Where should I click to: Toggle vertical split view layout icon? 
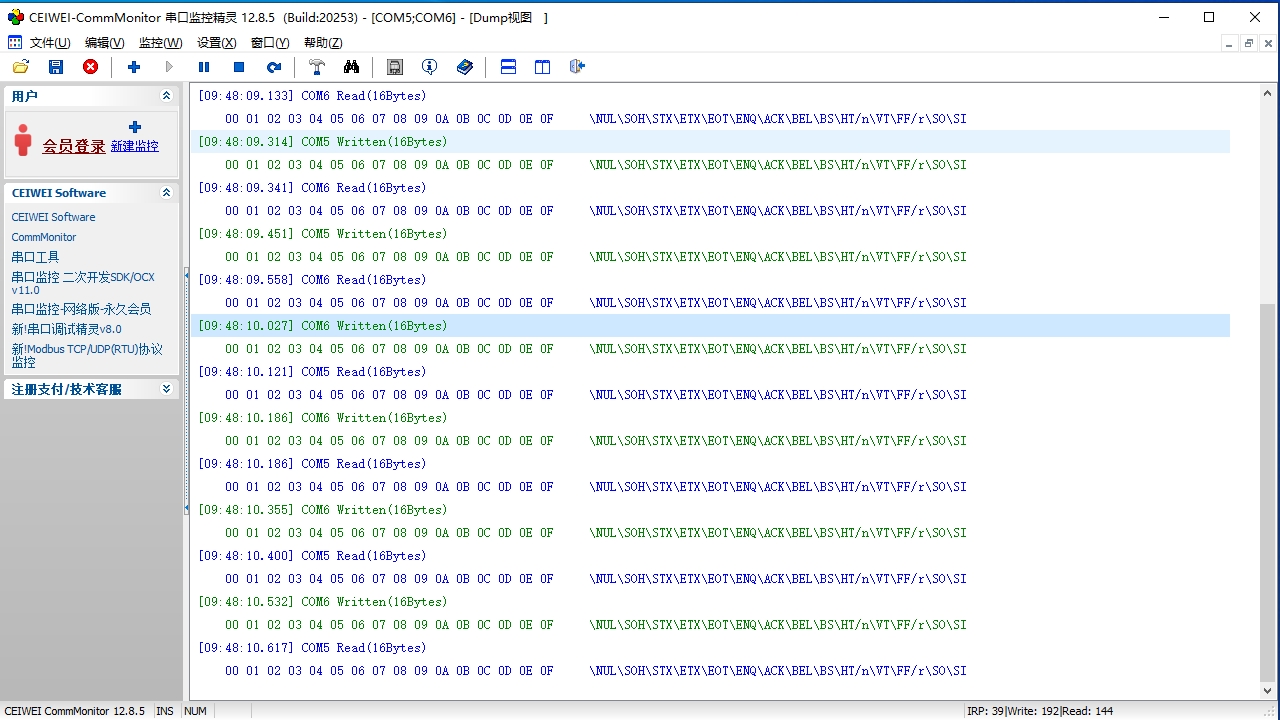pyautogui.click(x=542, y=67)
